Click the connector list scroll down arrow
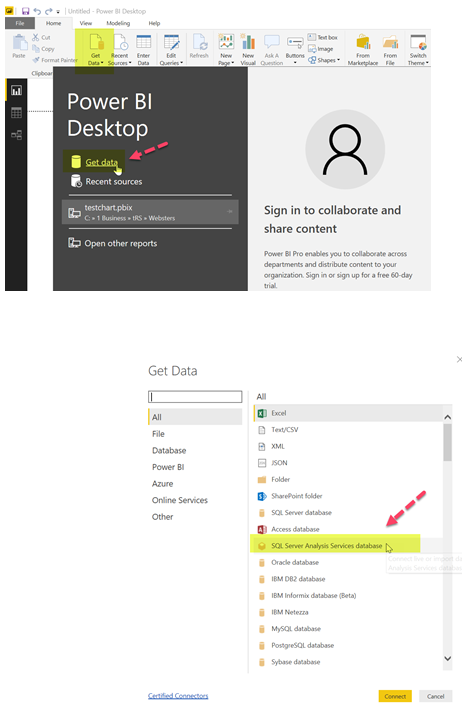Screen dimensions: 462x711 click(x=447, y=658)
